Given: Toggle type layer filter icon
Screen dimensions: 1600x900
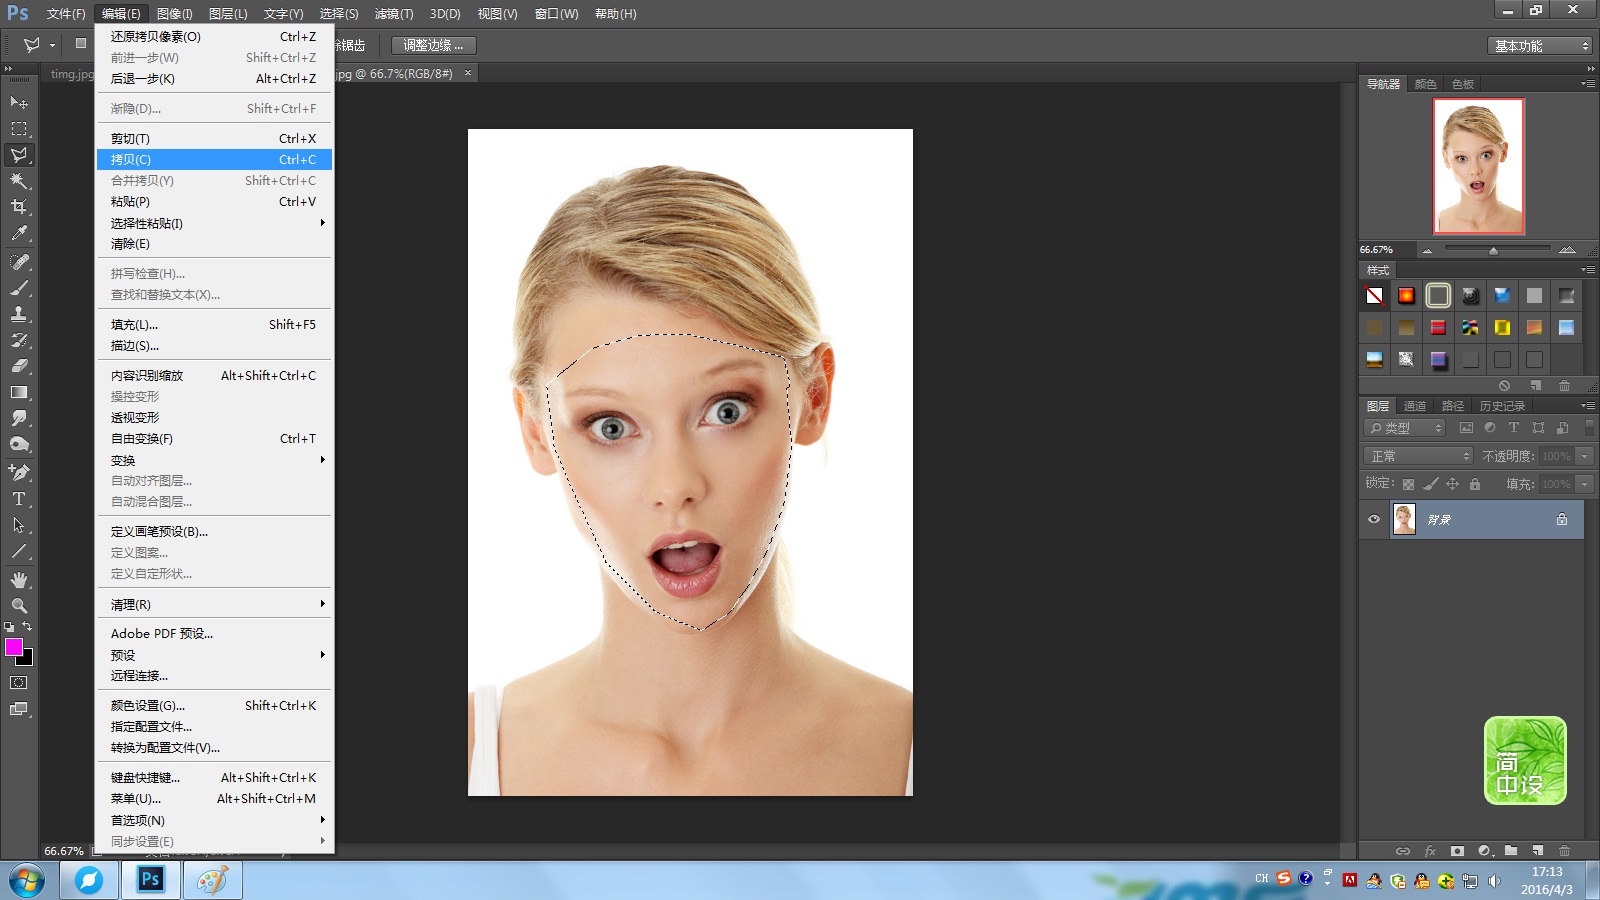Looking at the screenshot, I should 1514,428.
